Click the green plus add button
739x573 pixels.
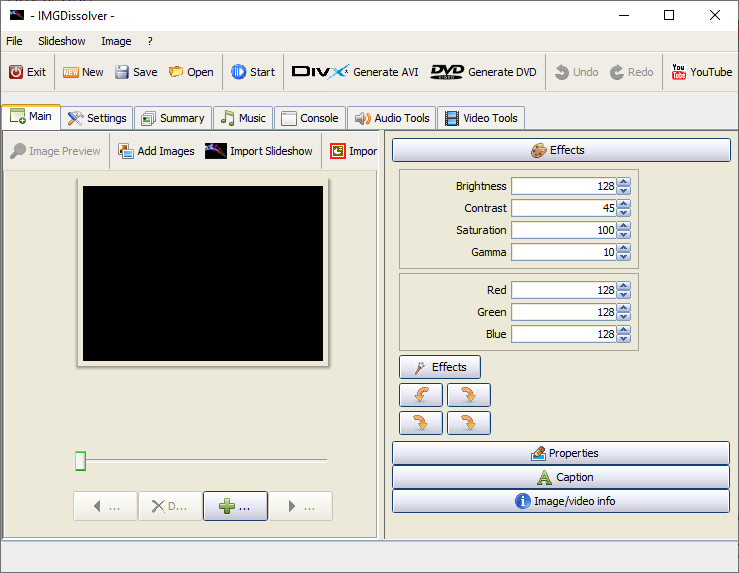coord(235,506)
